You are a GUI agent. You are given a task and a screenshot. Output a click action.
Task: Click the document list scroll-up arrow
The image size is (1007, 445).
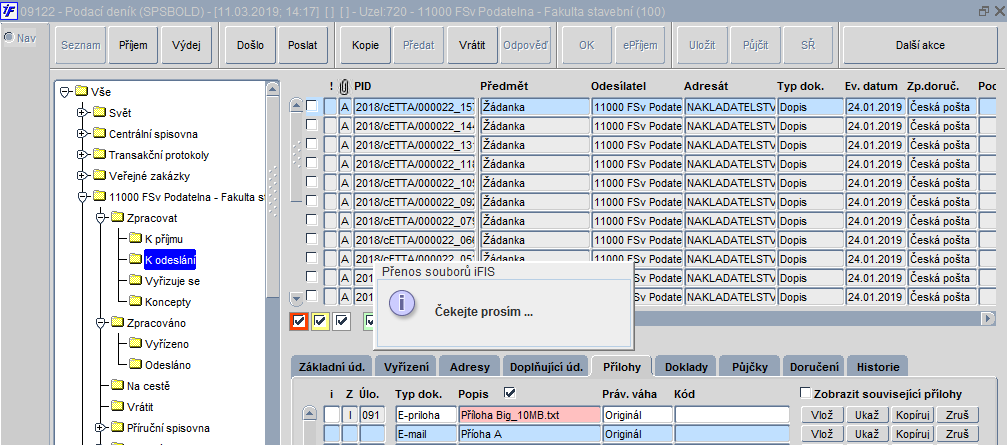[x=295, y=105]
